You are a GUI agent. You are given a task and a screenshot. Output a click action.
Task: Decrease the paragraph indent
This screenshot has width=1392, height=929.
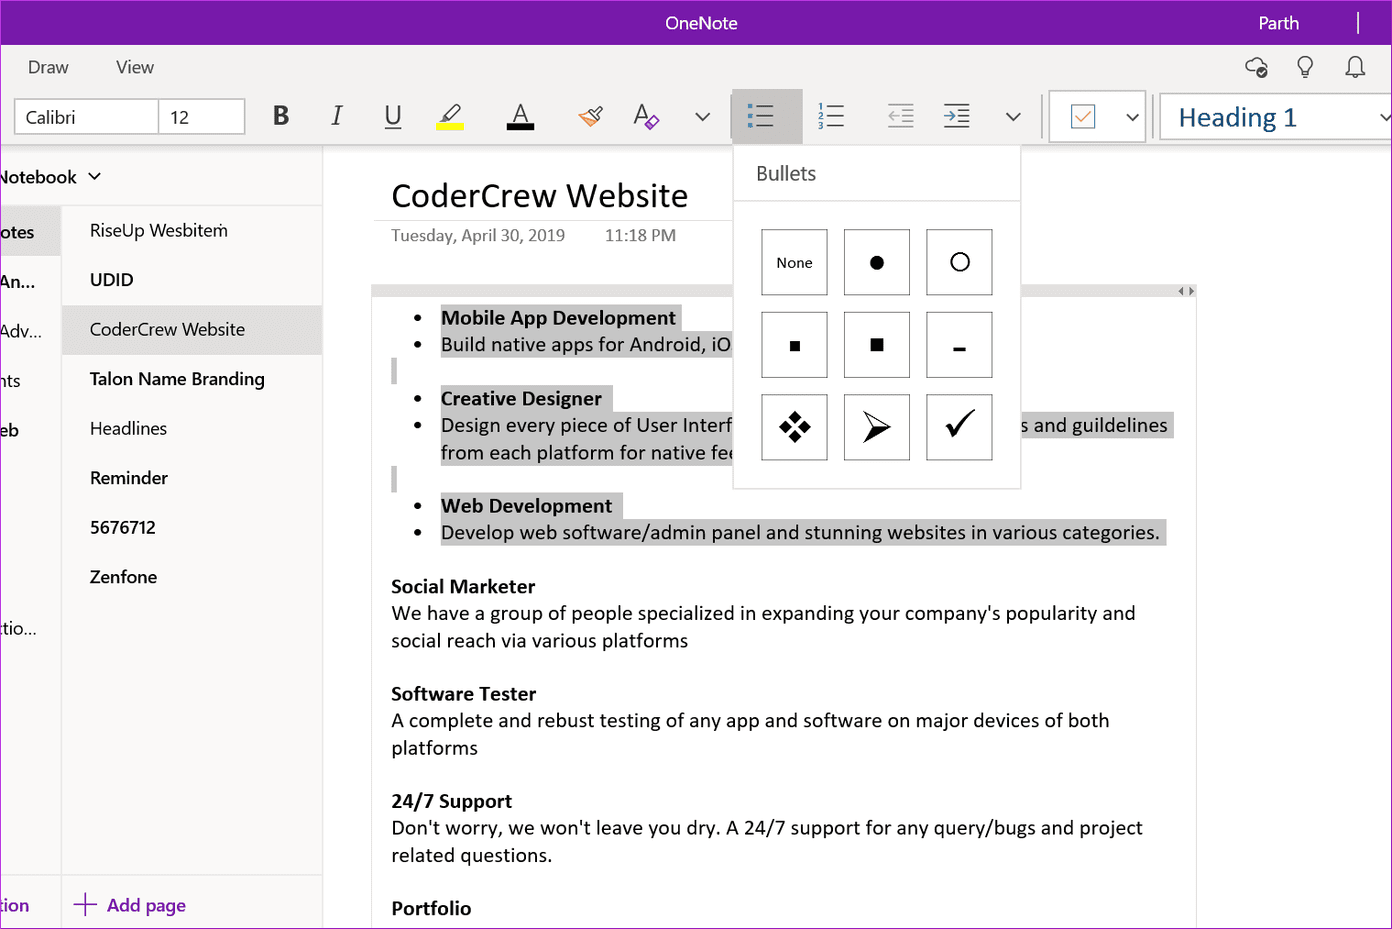click(x=901, y=116)
